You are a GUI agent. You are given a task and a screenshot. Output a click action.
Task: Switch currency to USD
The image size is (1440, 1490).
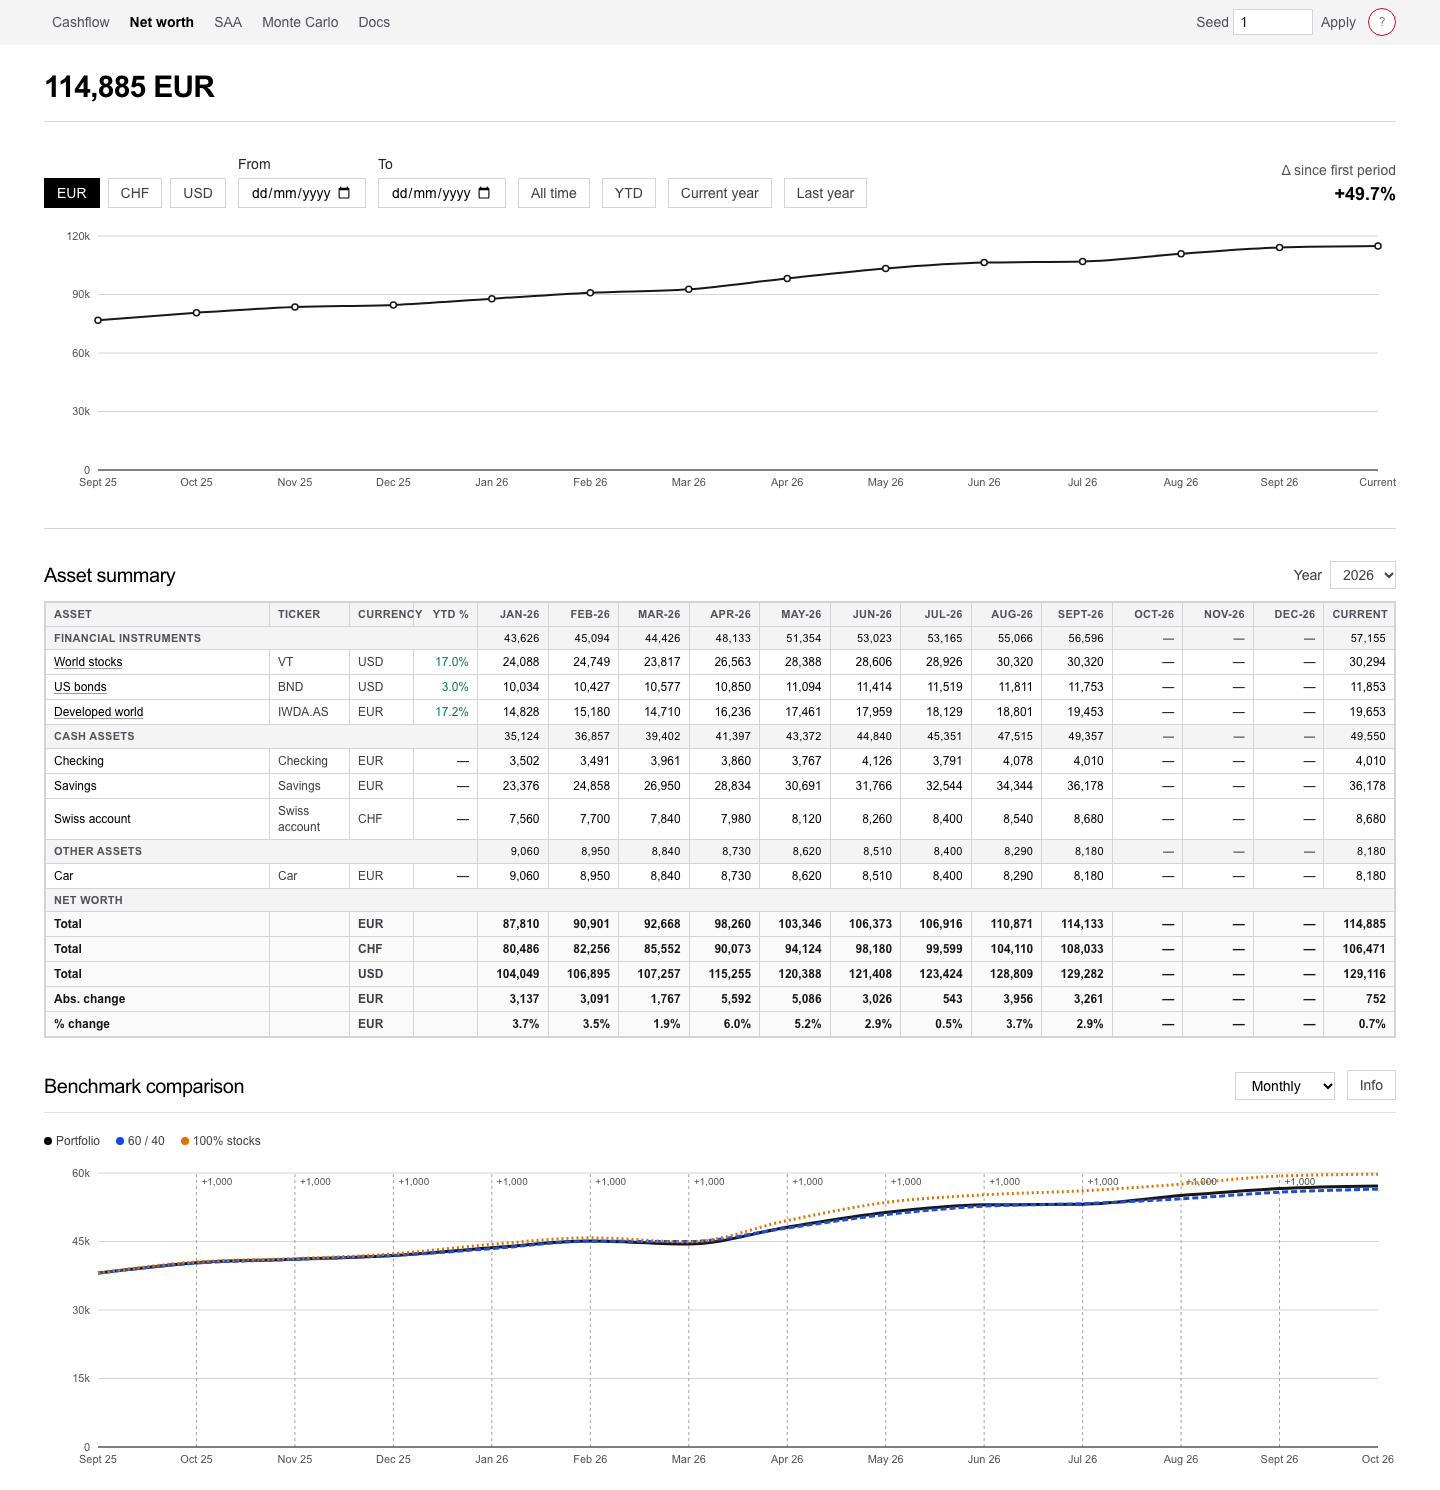[198, 193]
